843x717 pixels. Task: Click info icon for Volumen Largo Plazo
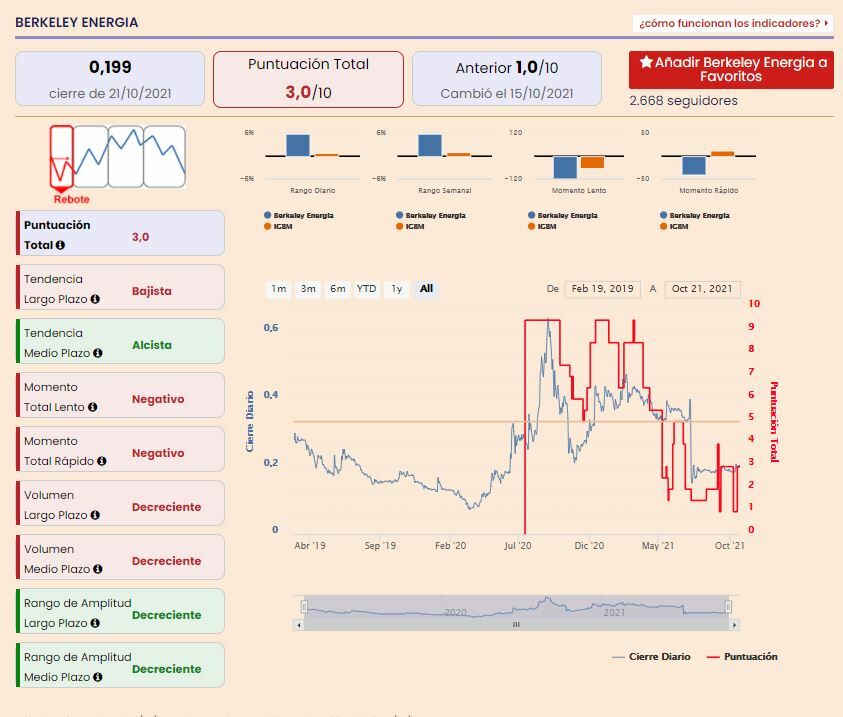95,515
